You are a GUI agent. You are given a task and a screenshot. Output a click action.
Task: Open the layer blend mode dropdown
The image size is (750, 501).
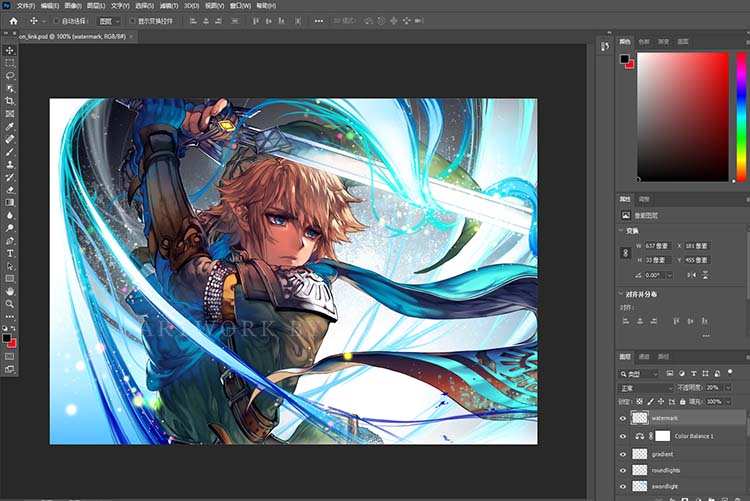(x=645, y=387)
